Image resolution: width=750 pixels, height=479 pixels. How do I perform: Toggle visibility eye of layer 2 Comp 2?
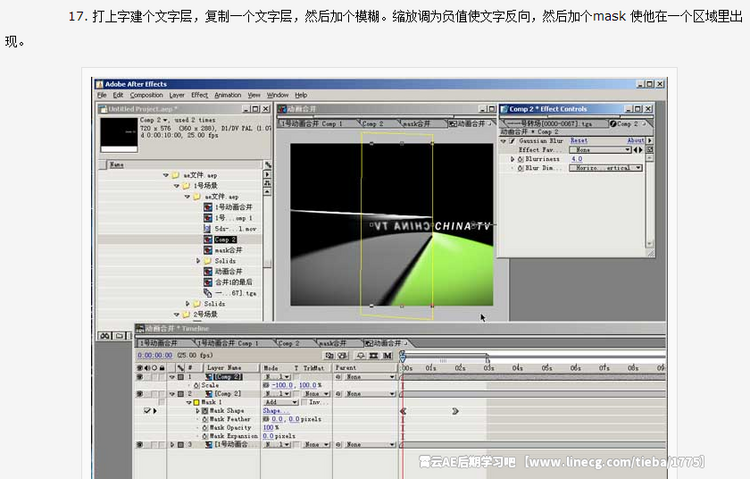click(x=140, y=394)
